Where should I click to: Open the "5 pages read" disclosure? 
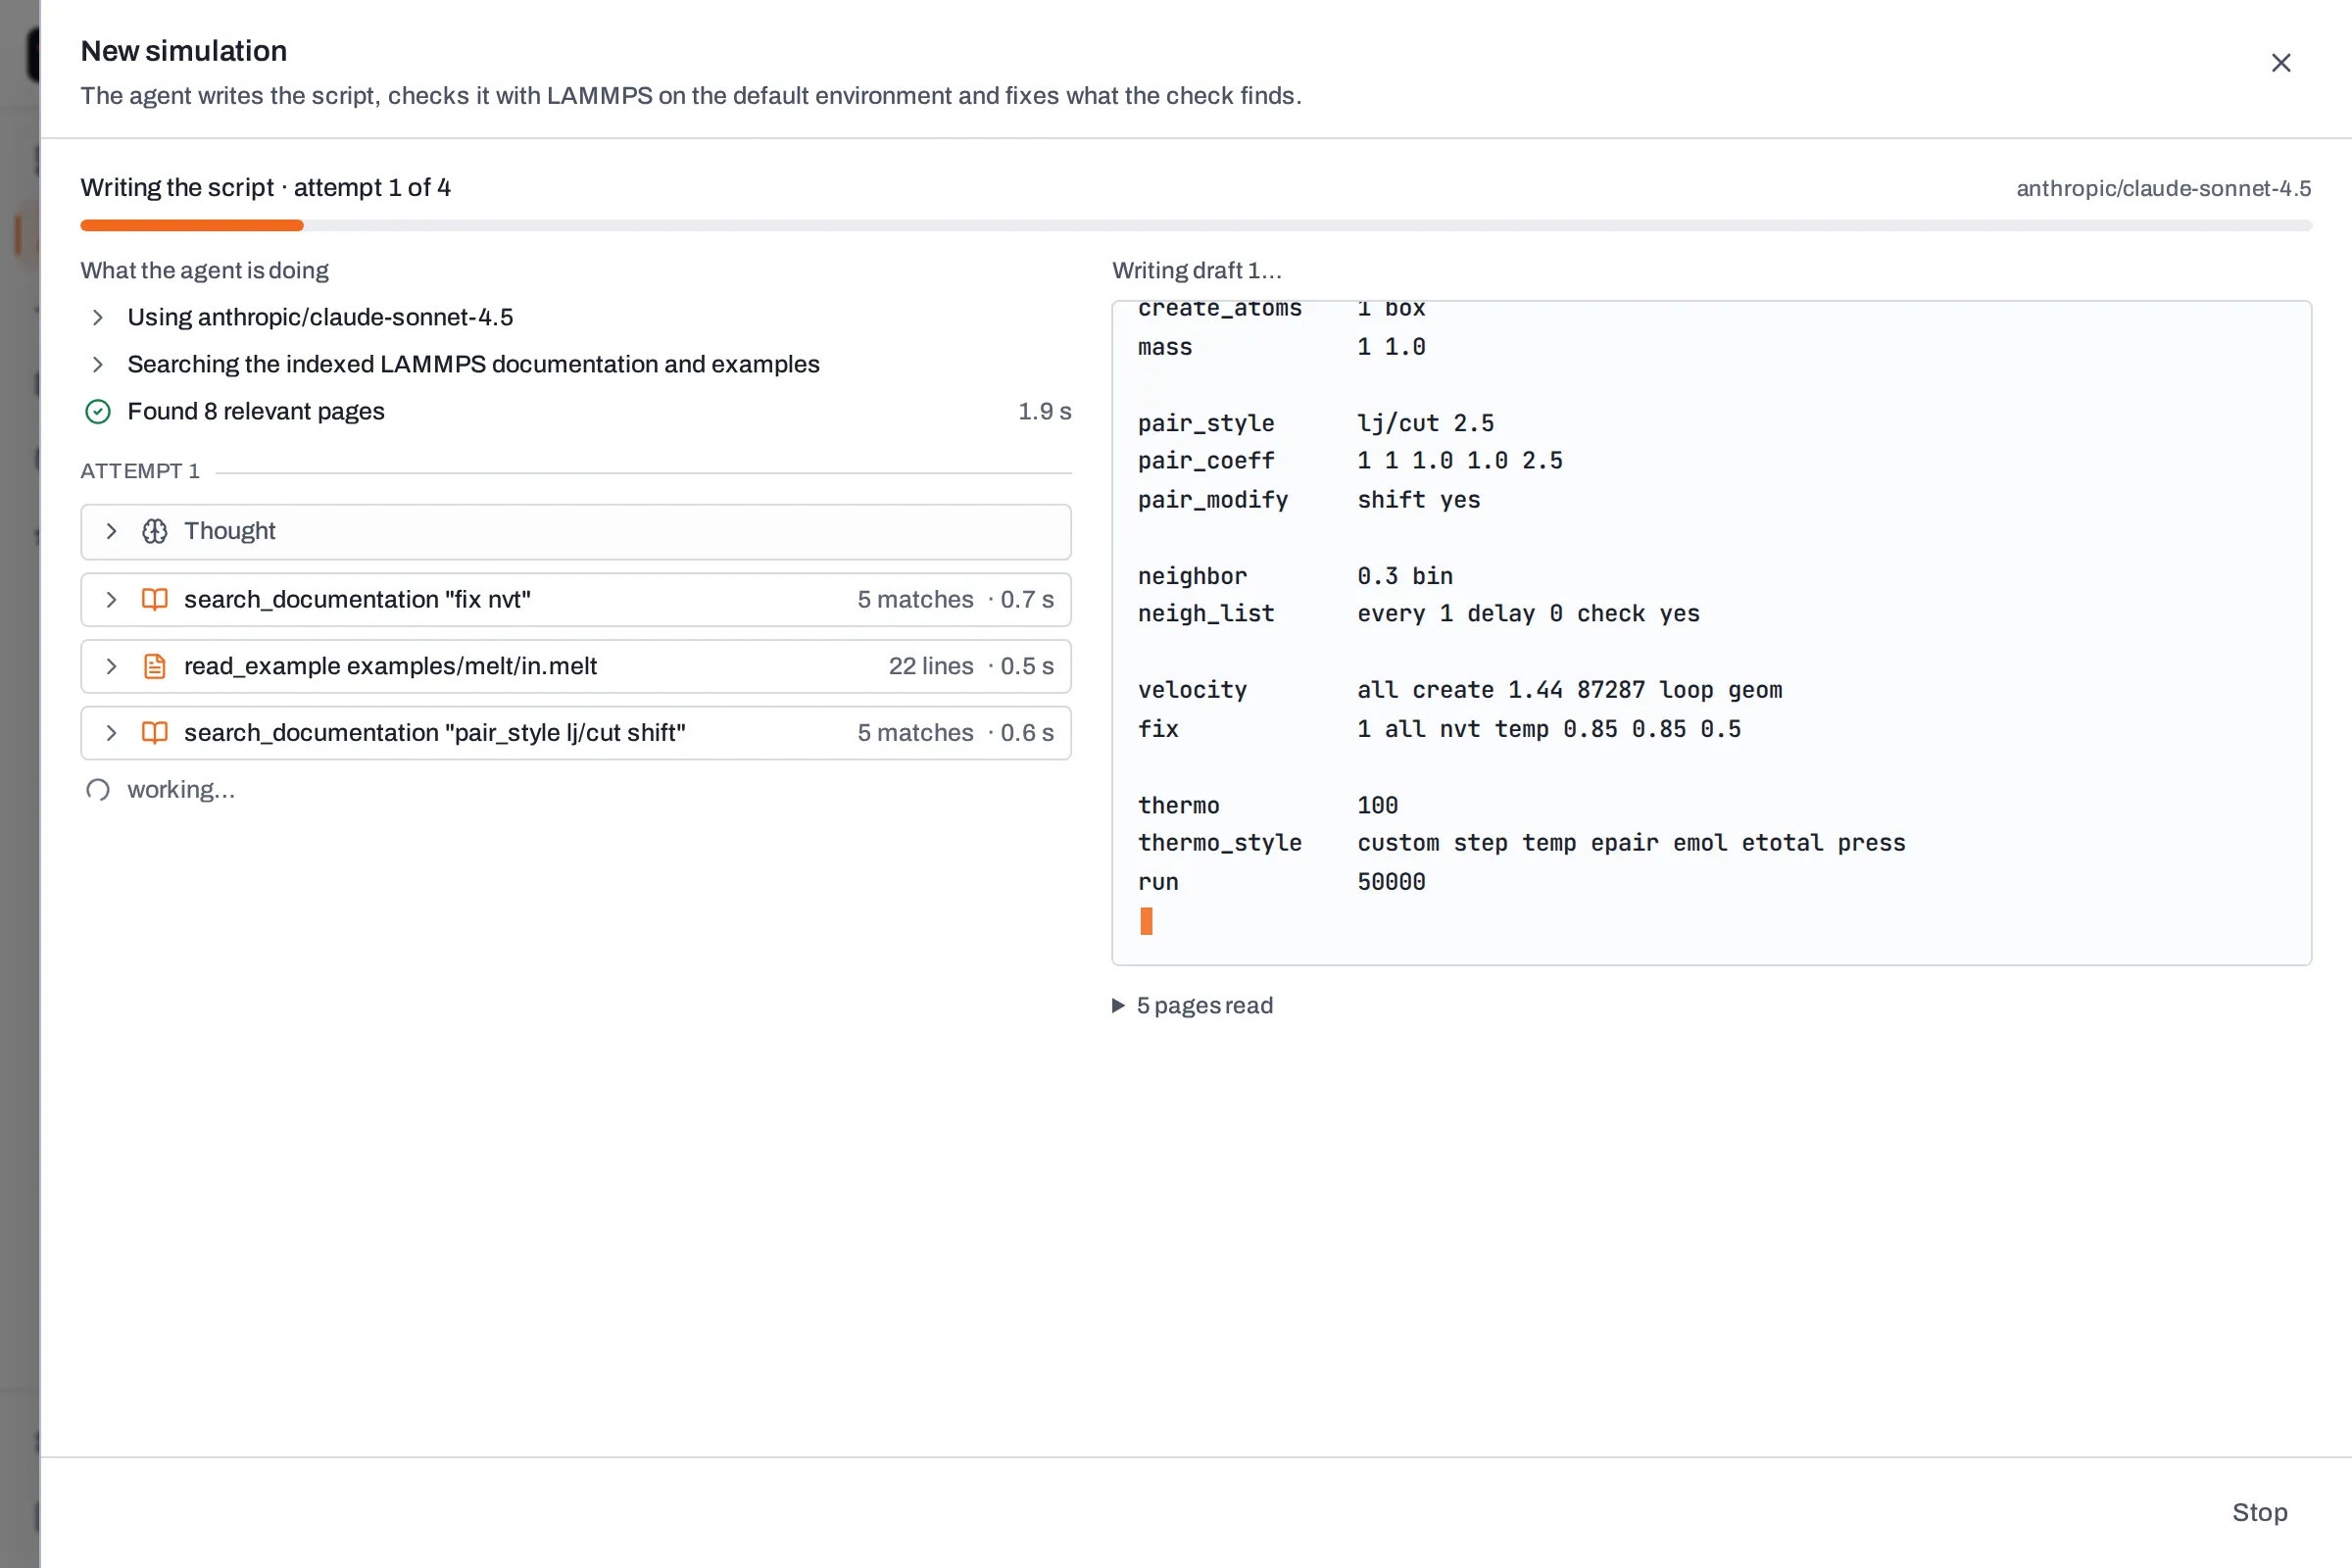(1192, 1005)
